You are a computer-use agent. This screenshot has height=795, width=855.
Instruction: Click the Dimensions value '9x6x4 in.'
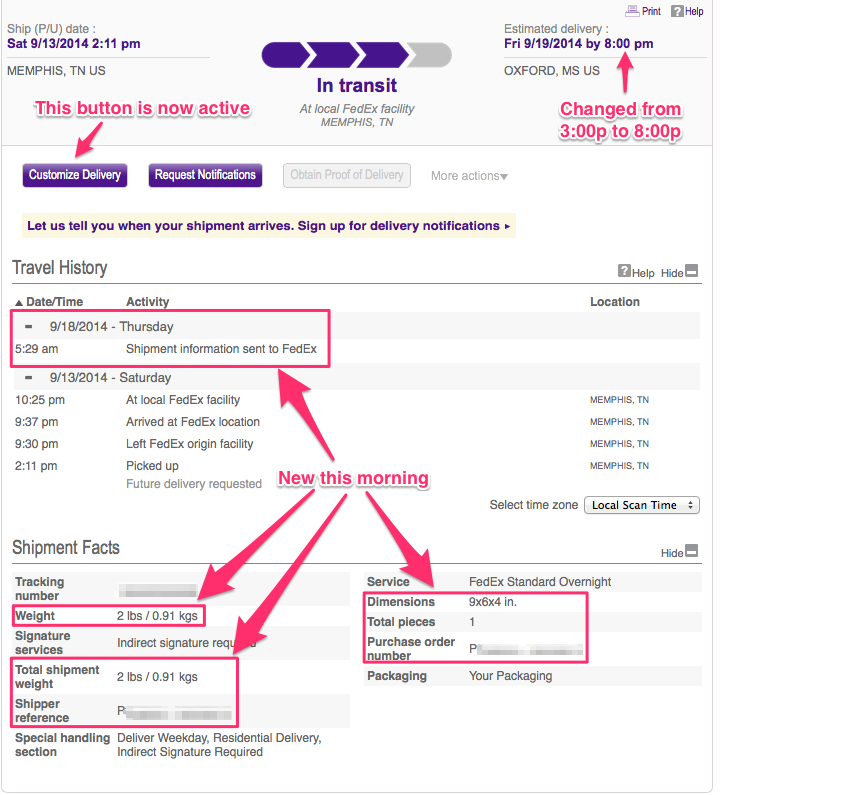(493, 602)
